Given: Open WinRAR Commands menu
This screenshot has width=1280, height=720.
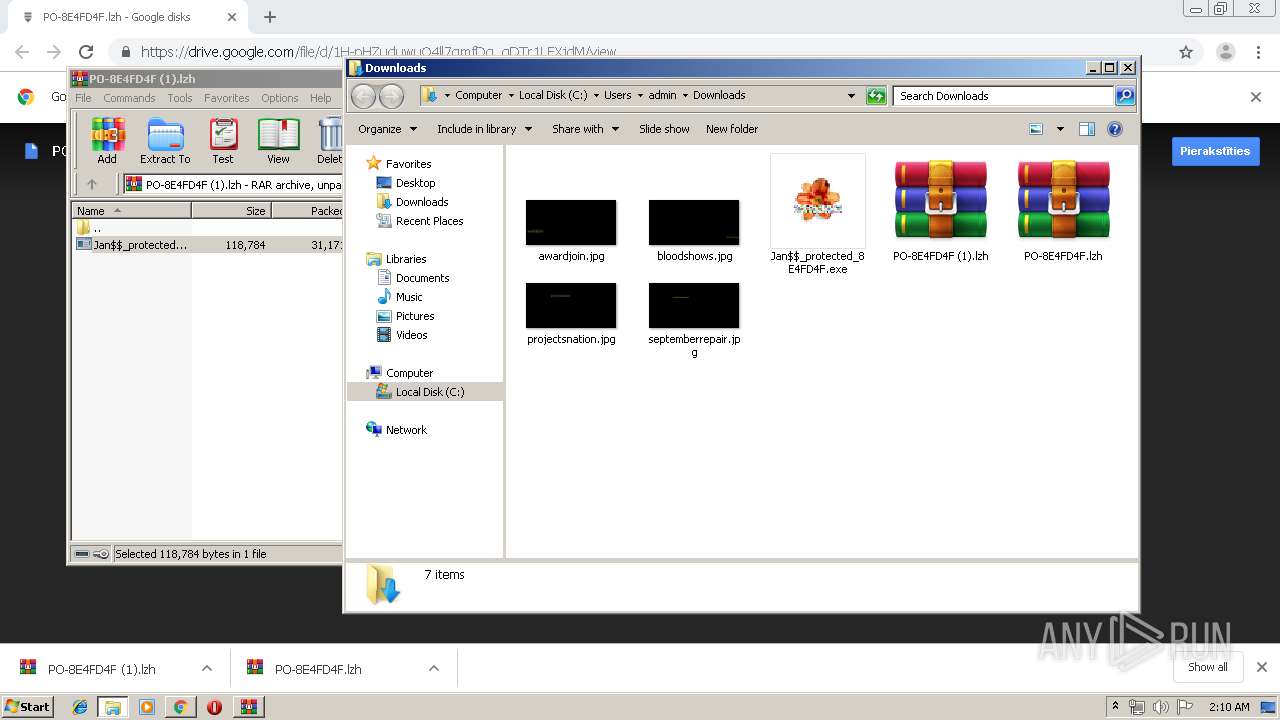Looking at the screenshot, I should [129, 98].
